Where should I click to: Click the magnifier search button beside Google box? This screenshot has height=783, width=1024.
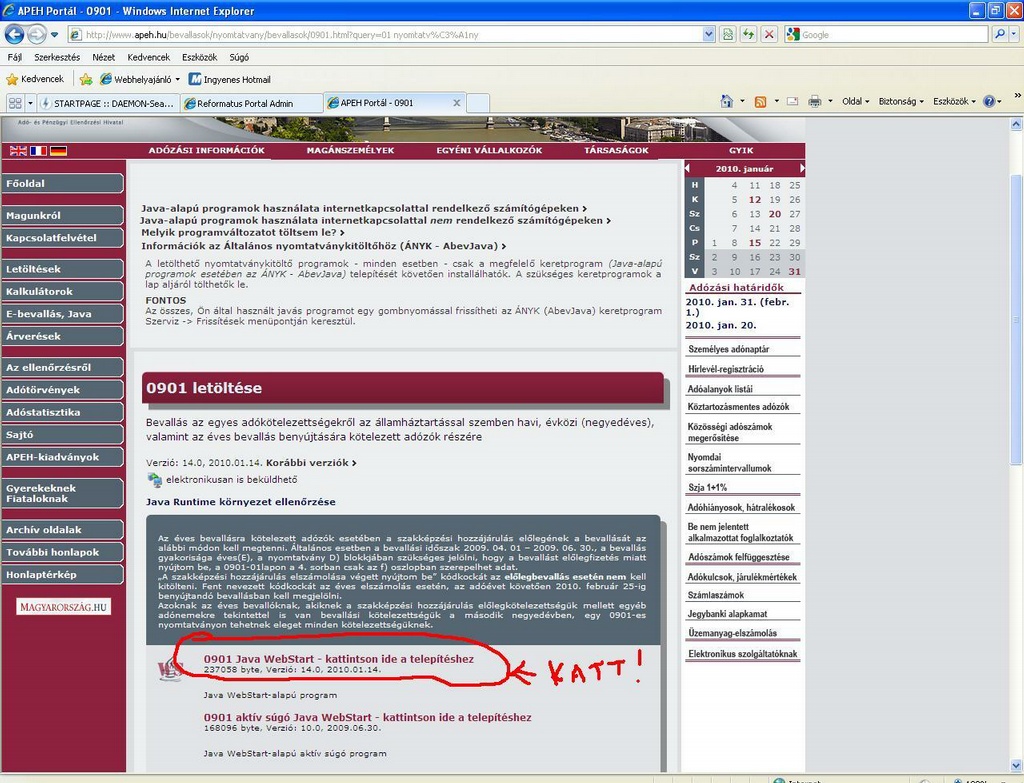pyautogui.click(x=999, y=35)
